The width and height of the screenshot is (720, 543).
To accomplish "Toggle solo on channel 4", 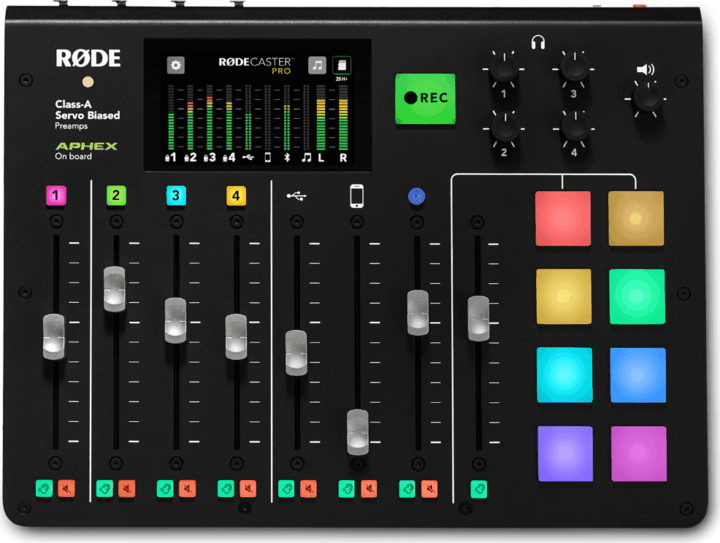I will click(225, 489).
